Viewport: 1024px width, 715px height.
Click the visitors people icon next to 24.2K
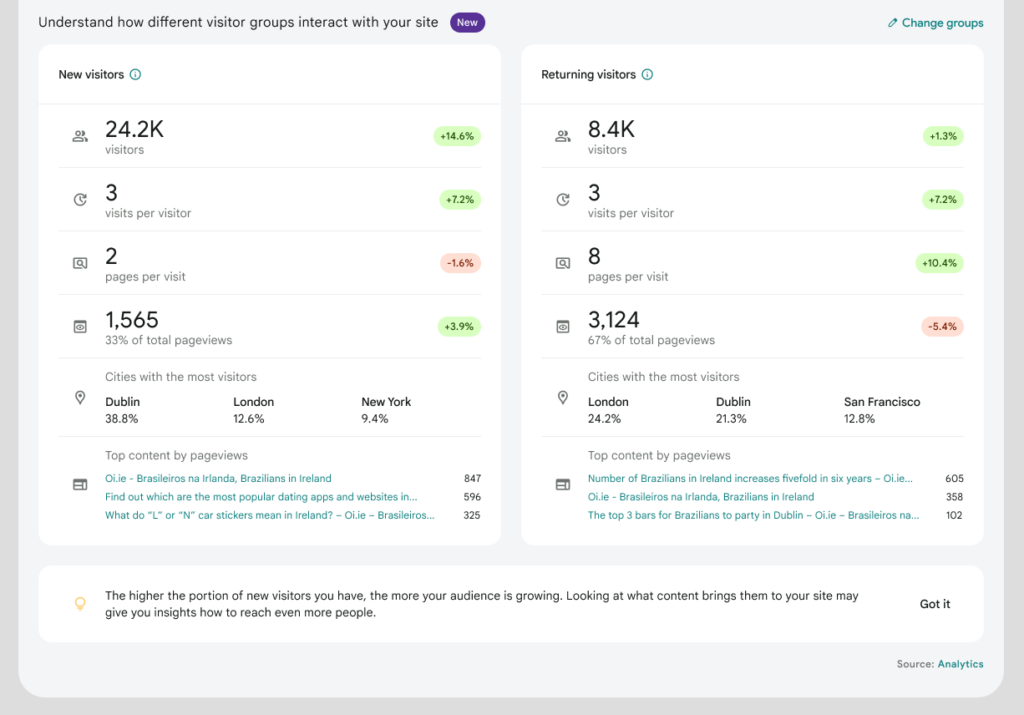80,136
